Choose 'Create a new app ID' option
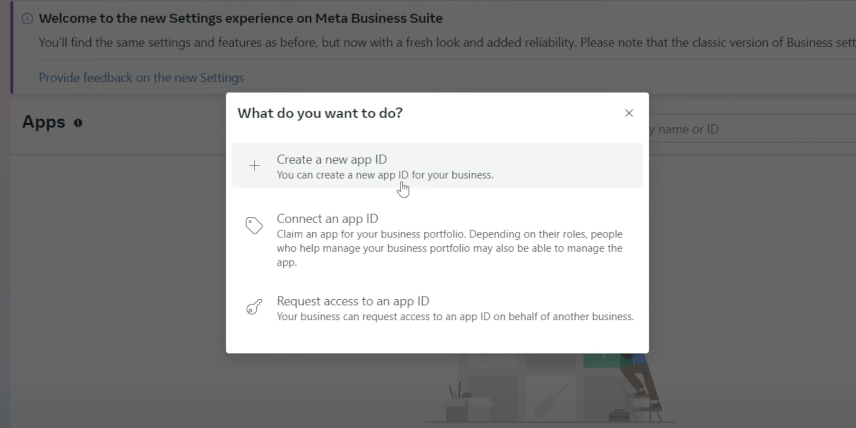Screen dimensions: 856x428 [x=437, y=165]
